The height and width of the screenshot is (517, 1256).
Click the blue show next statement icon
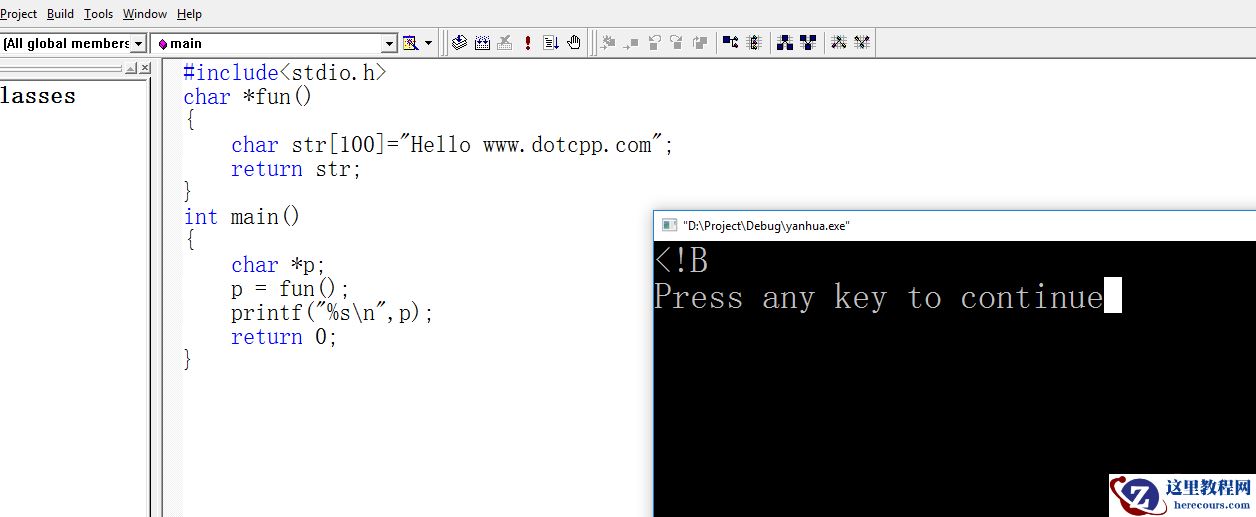[731, 43]
